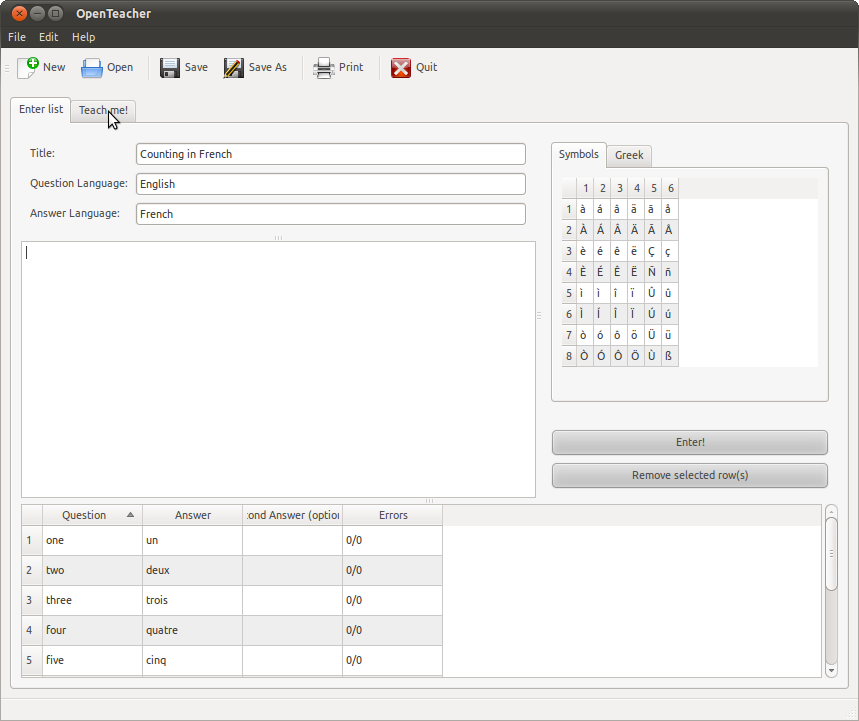Image resolution: width=859 pixels, height=721 pixels.
Task: Open the File menu
Action: point(17,37)
